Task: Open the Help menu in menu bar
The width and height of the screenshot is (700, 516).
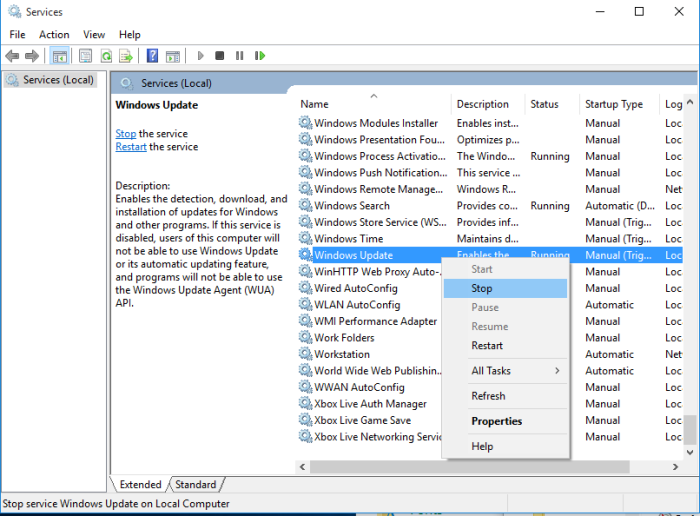Action: (x=129, y=34)
